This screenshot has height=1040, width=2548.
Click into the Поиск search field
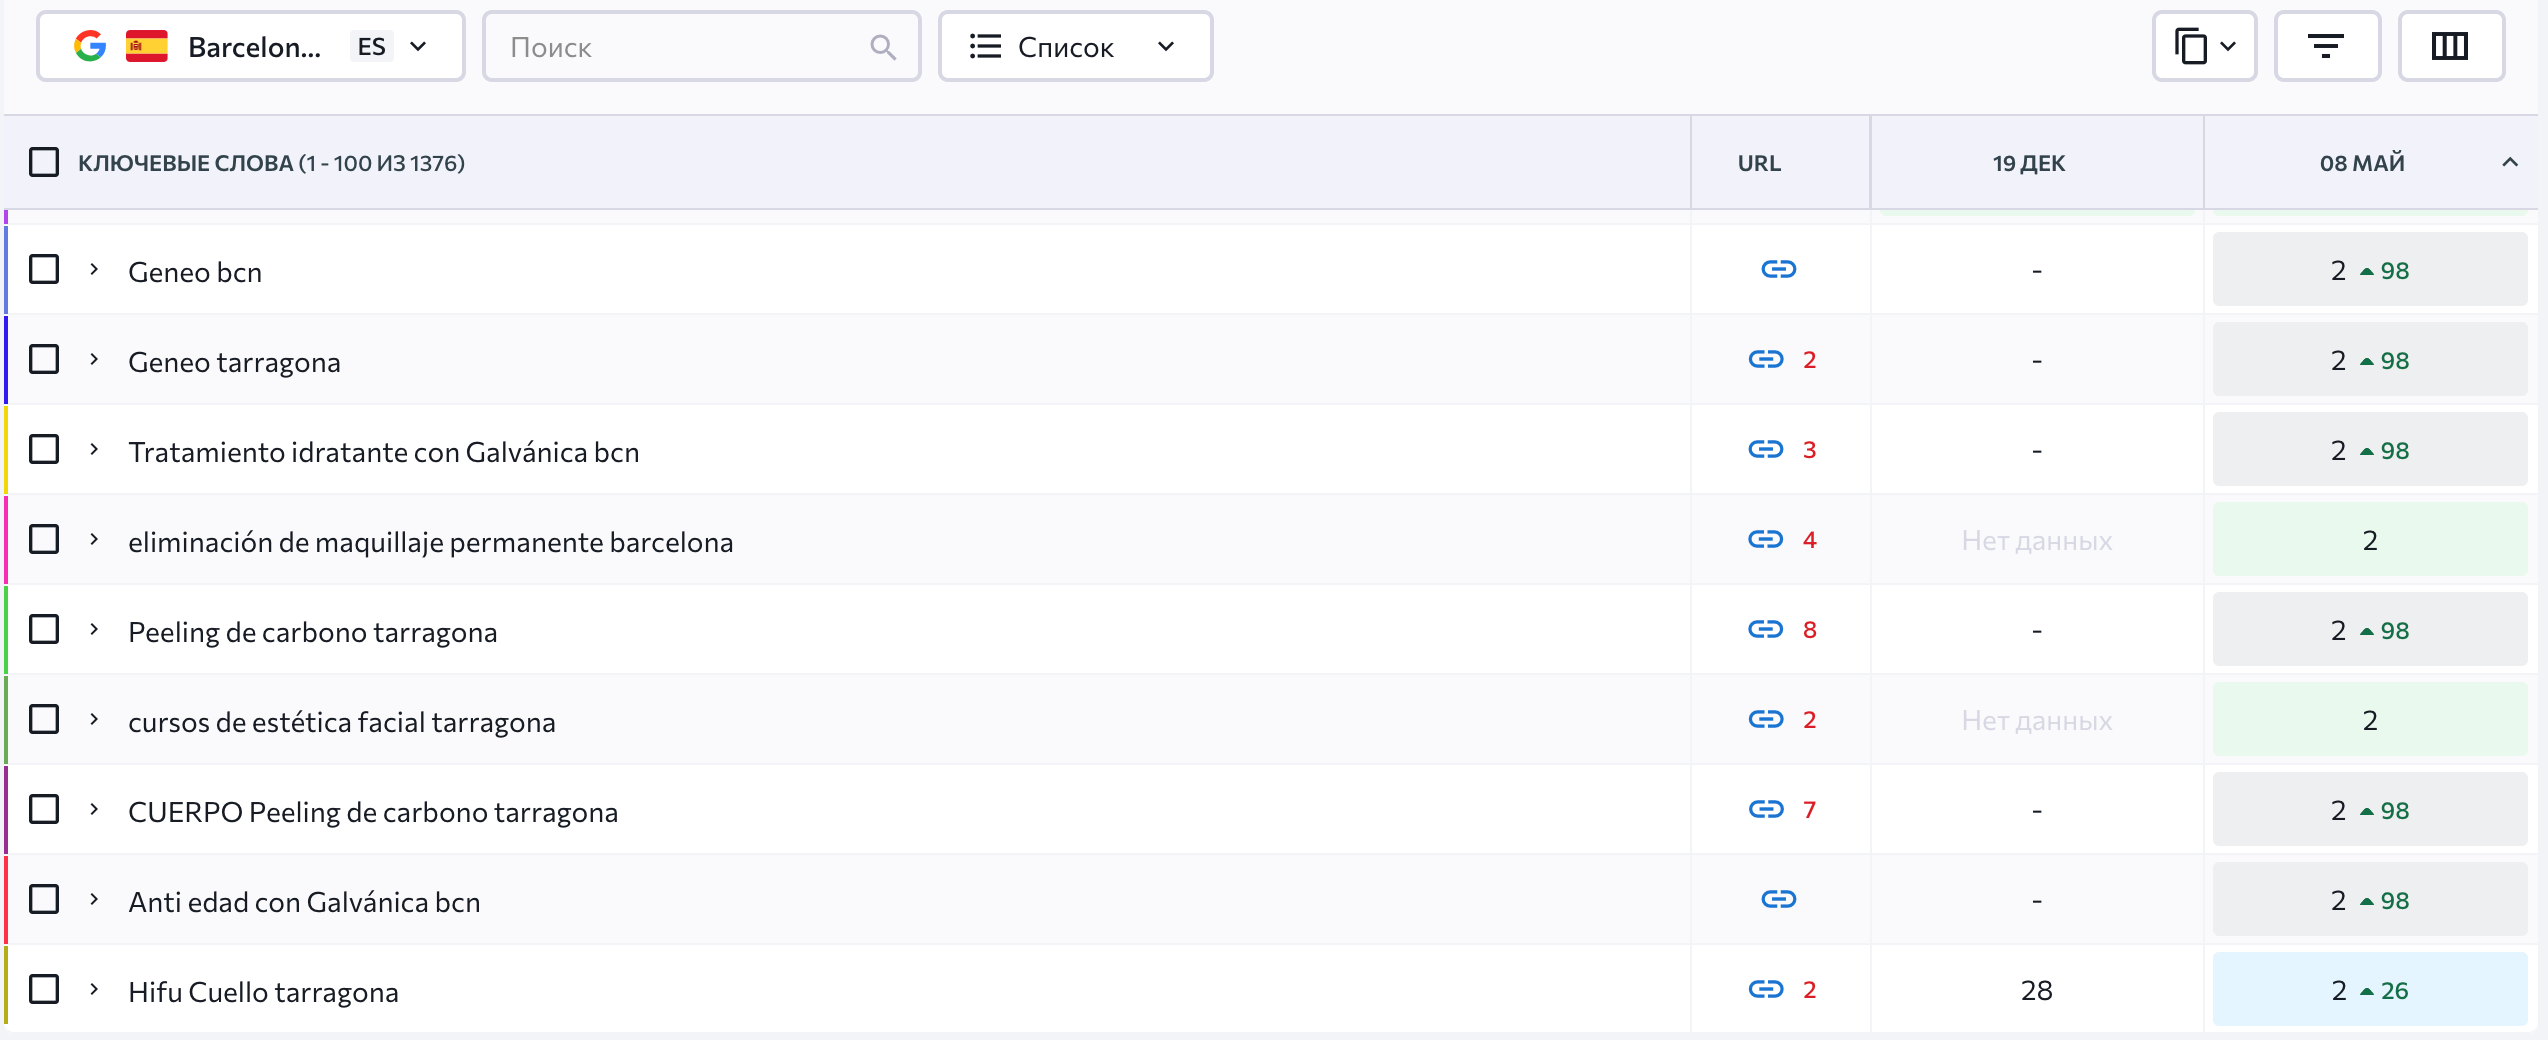680,47
